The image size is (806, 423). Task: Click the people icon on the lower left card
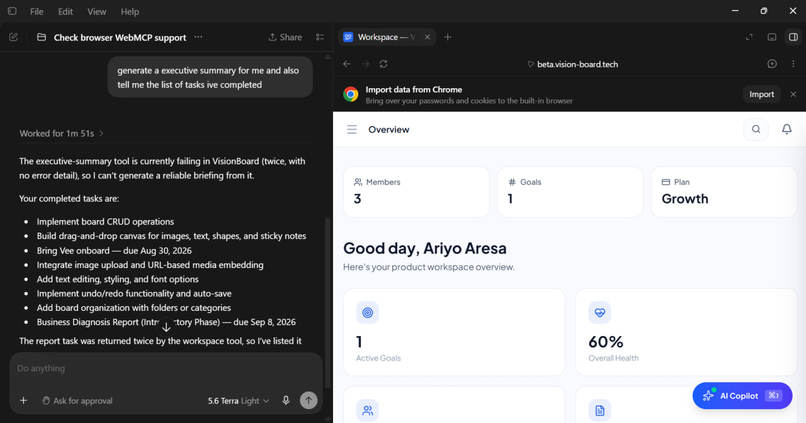[x=368, y=410]
